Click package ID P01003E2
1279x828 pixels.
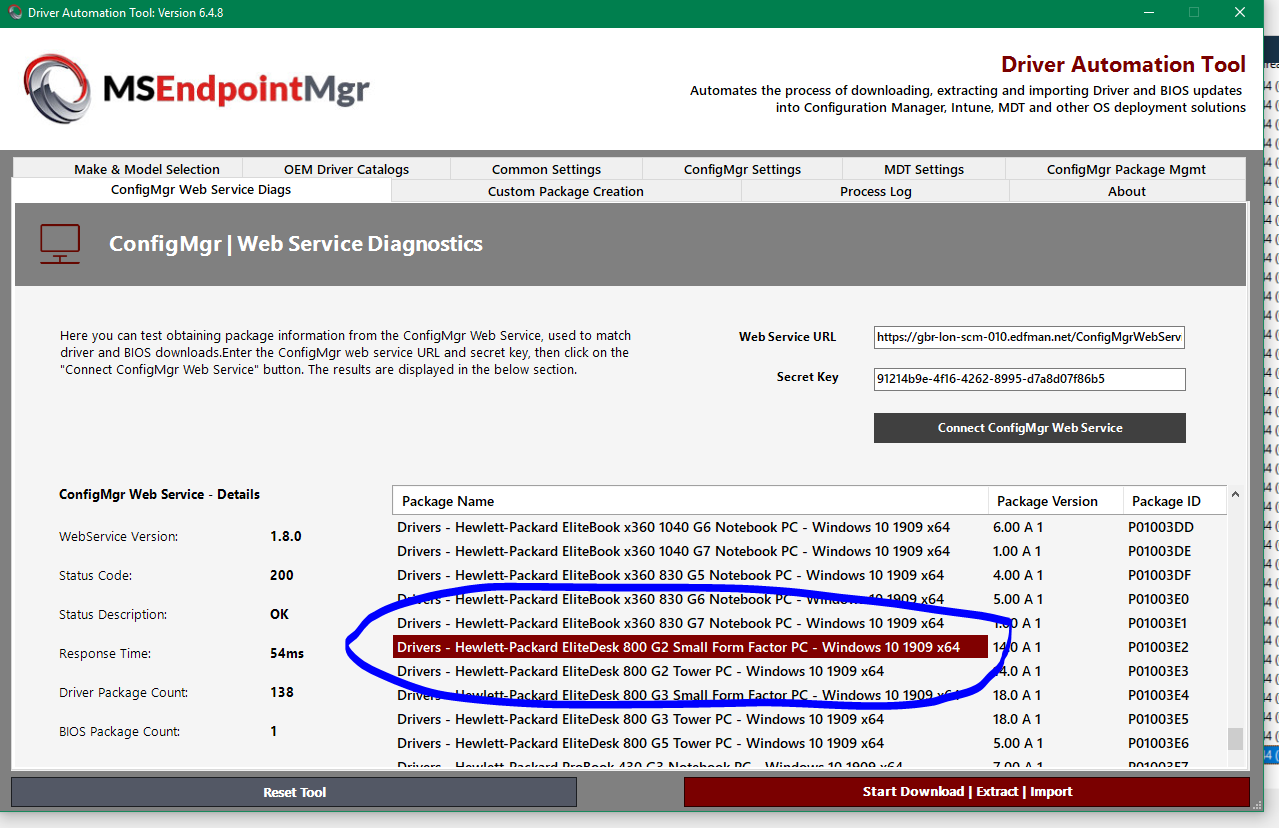[1158, 647]
